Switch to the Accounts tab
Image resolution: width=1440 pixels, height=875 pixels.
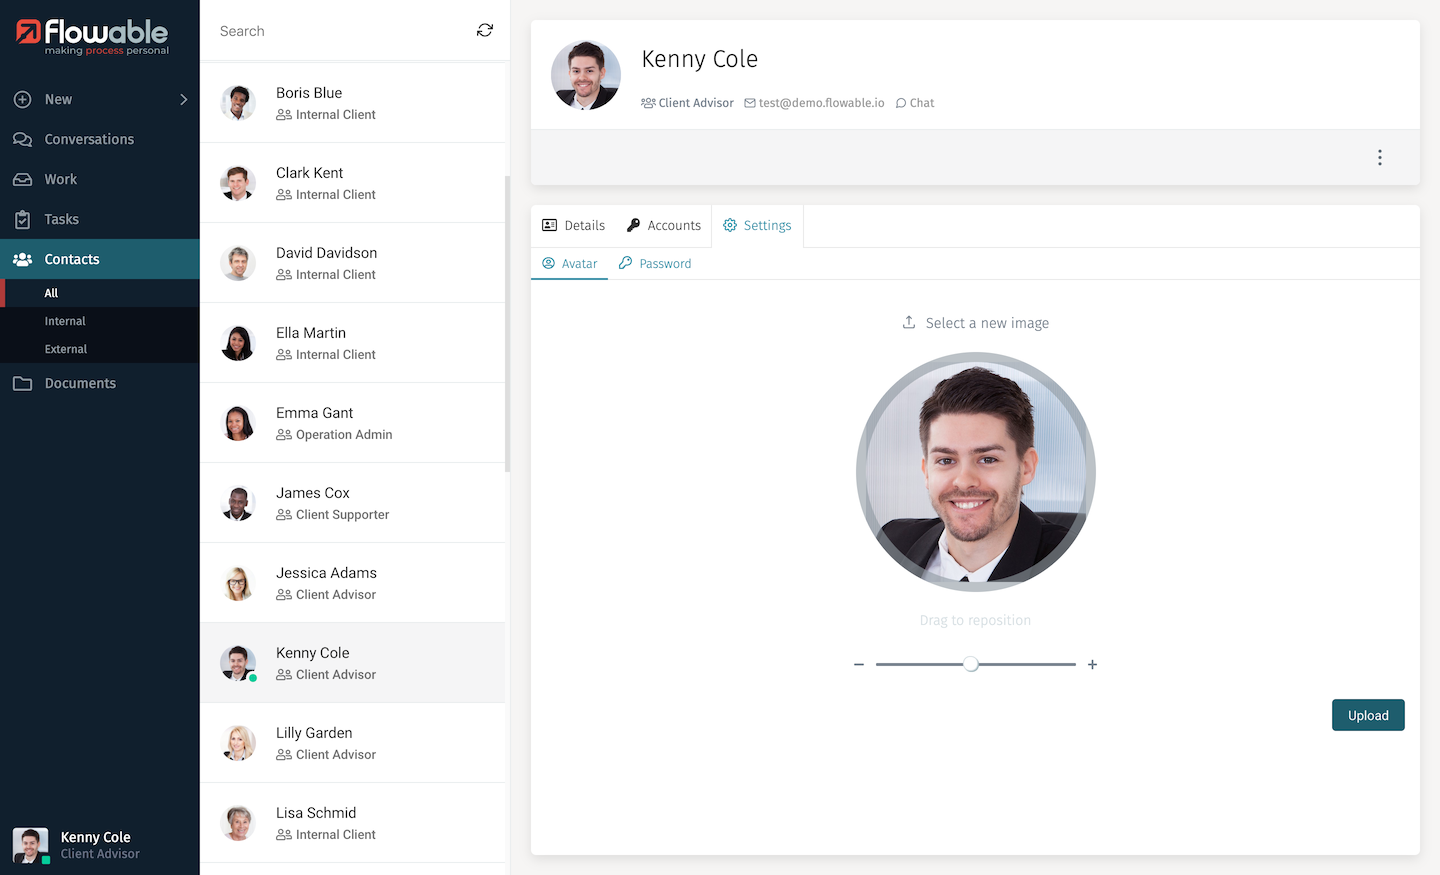click(x=663, y=225)
